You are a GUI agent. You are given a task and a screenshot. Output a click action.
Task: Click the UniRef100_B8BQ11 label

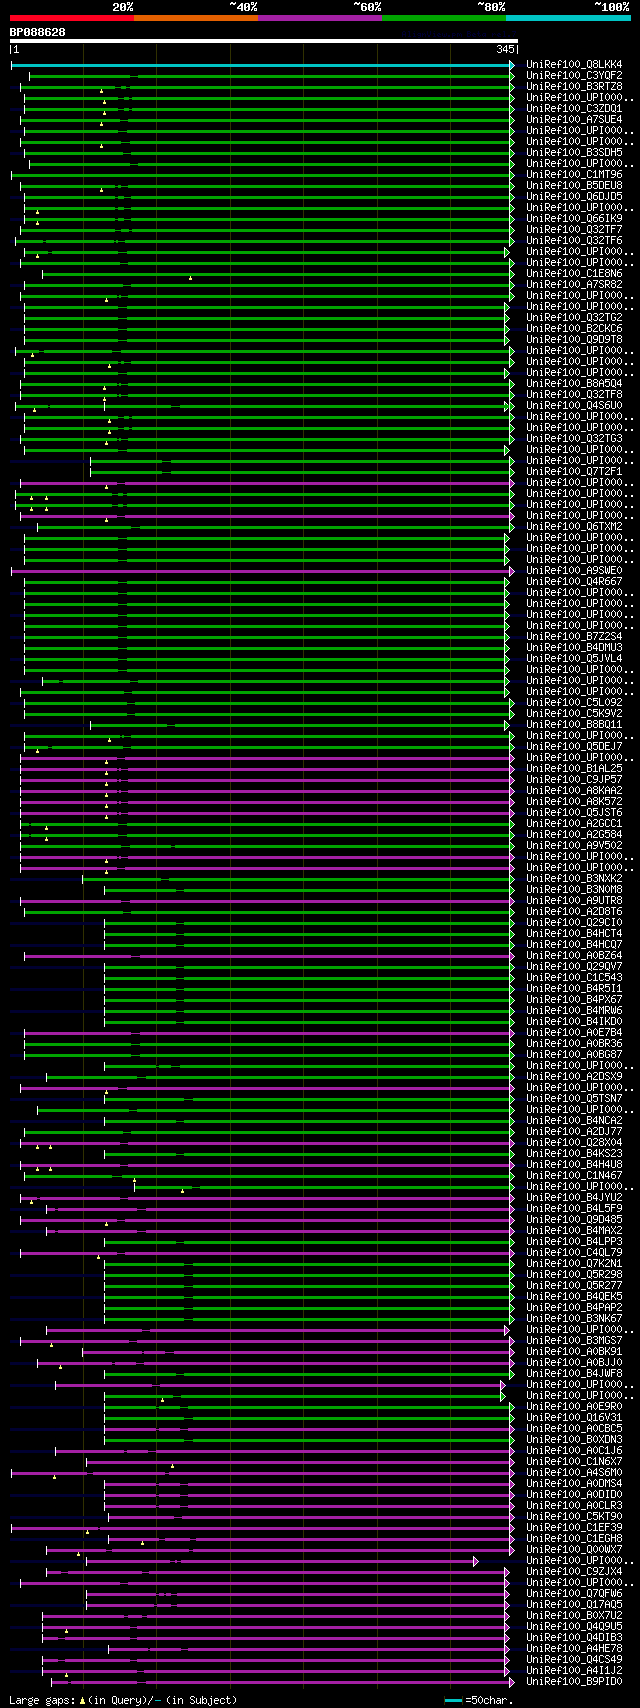pyautogui.click(x=574, y=725)
